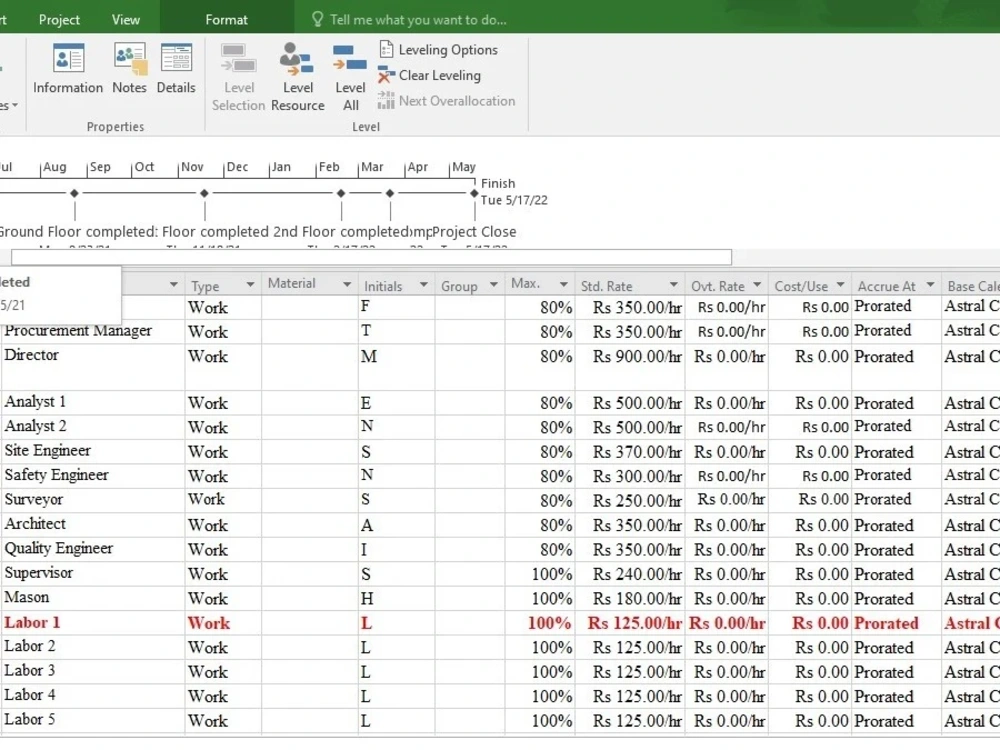
Task: Open the Format ribbon tab
Action: (x=227, y=19)
